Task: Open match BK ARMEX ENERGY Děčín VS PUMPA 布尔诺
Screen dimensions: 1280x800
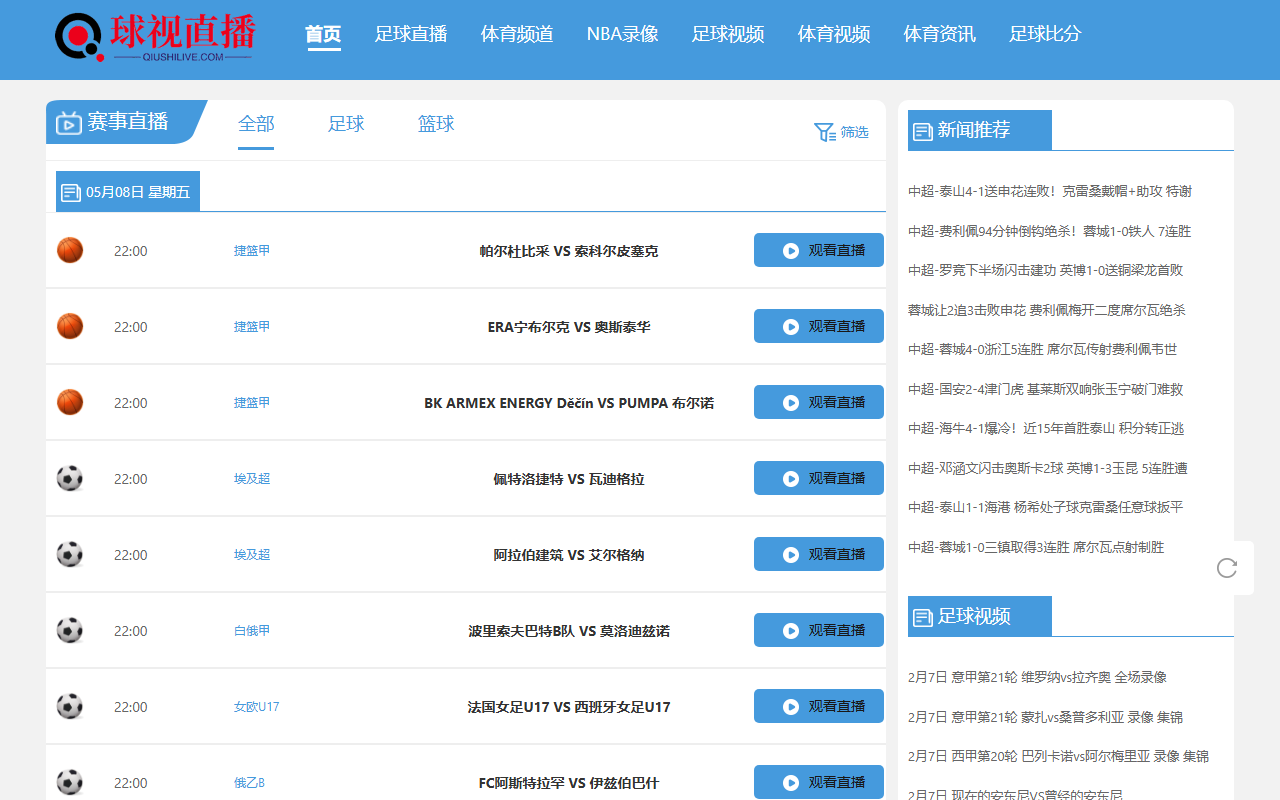Action: tap(569, 403)
